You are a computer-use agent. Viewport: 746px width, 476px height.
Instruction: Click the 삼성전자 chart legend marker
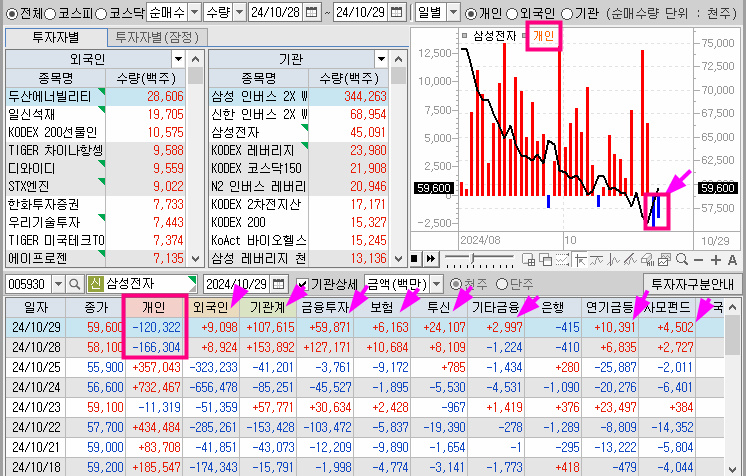click(464, 35)
